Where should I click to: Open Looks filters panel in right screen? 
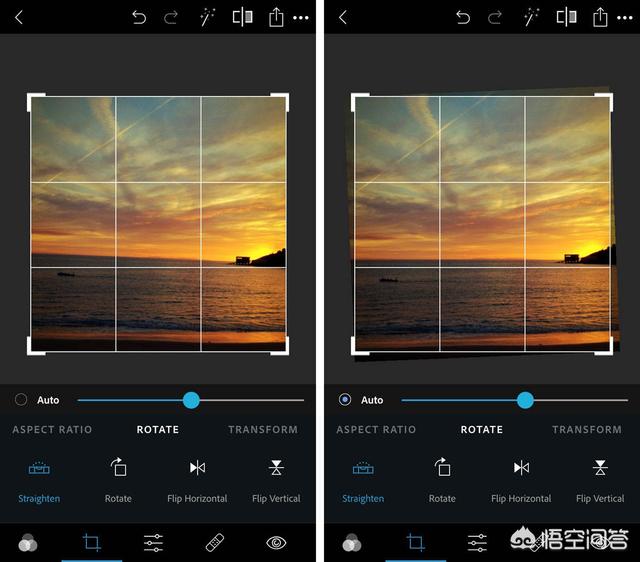[x=352, y=543]
